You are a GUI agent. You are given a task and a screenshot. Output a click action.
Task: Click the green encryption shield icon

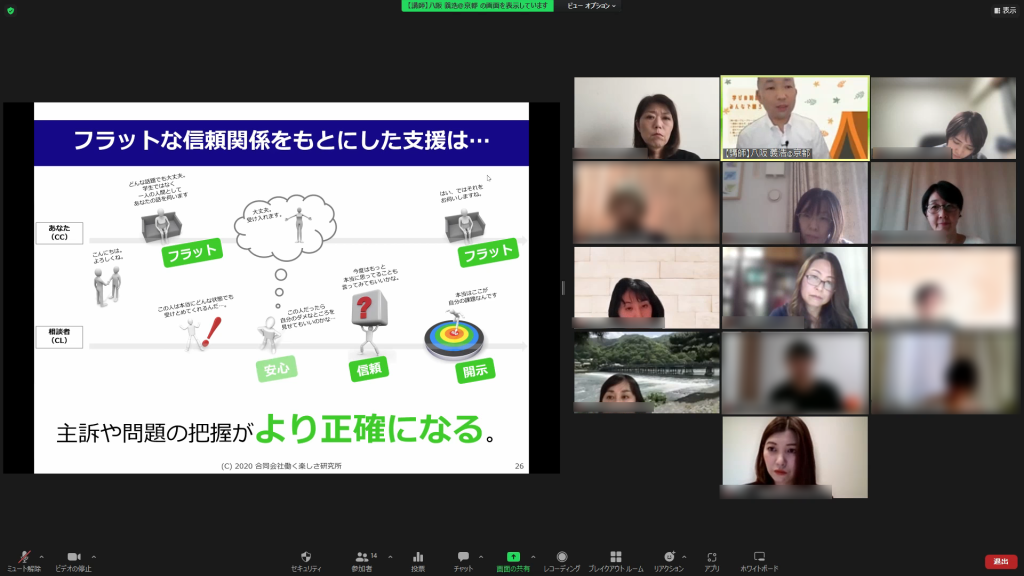[x=11, y=10]
